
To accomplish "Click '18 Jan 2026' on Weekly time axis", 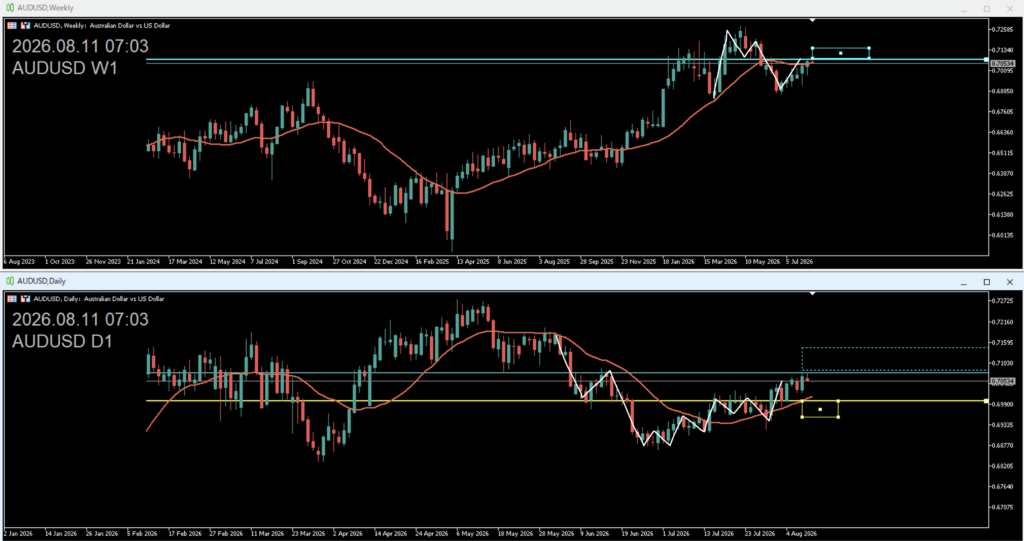I will click(x=678, y=261).
